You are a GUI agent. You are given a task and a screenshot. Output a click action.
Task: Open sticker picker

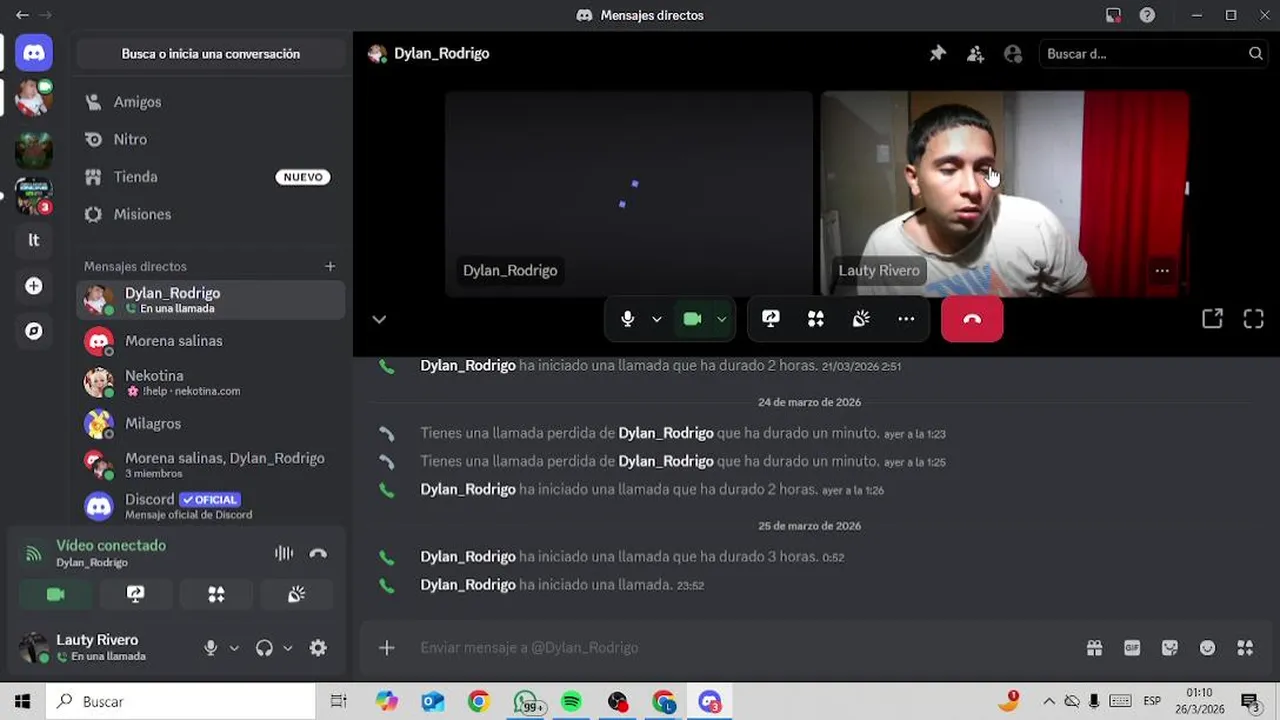(1170, 648)
